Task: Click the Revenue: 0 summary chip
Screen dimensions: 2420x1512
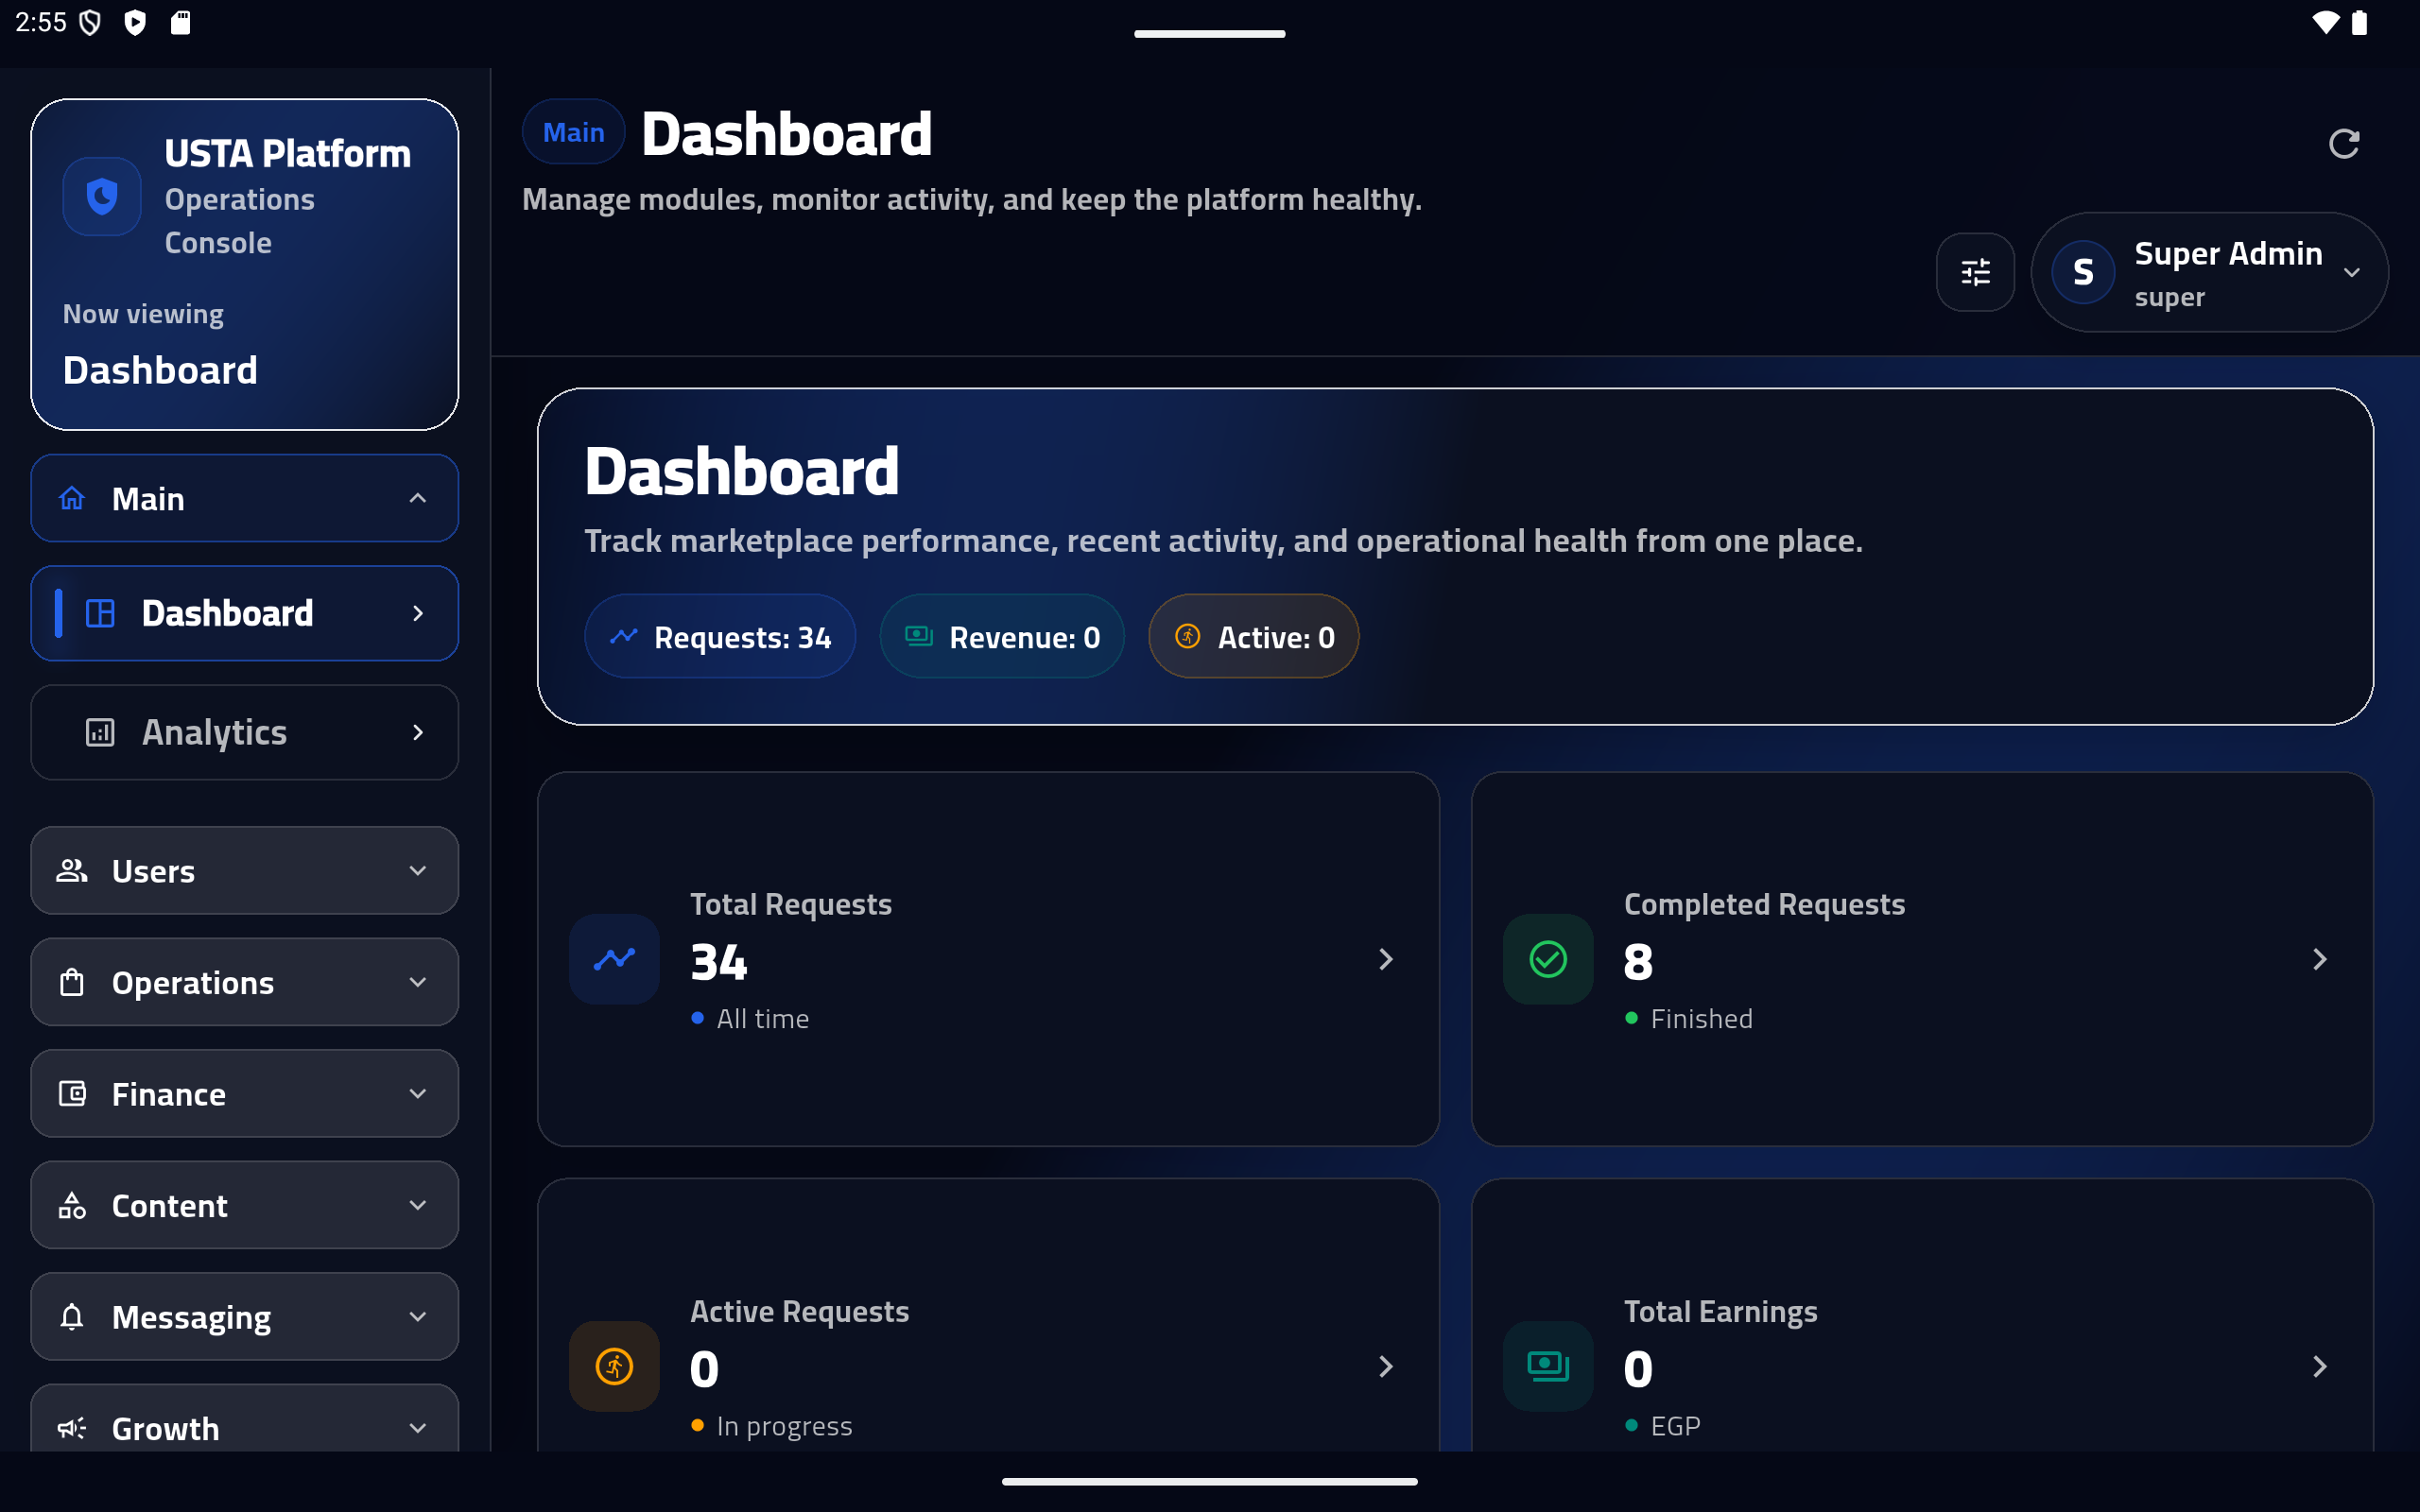Action: [x=1002, y=637]
